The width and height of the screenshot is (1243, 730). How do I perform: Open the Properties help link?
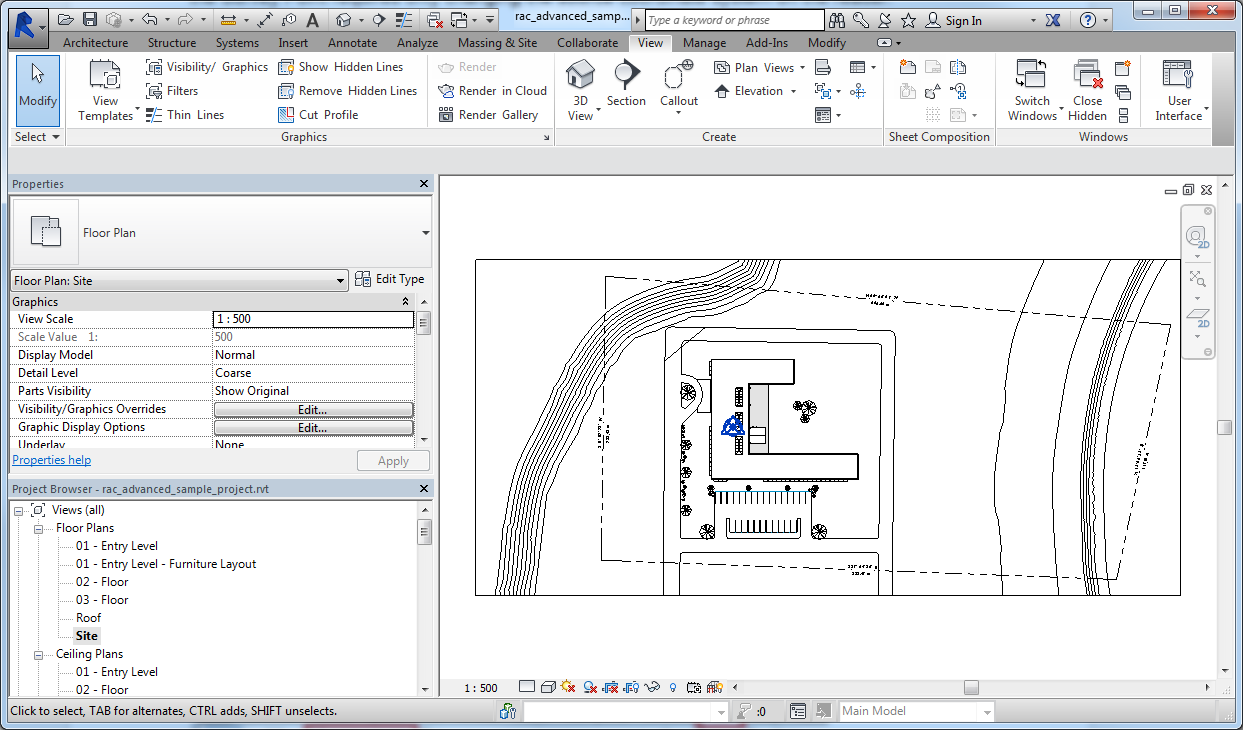52,460
